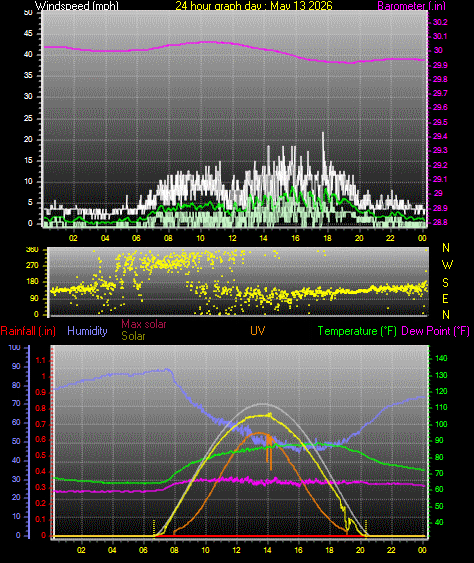Click the "24 hour graph day : May 13 2026" heading
Viewport: 474px width, 563px height.
[254, 5]
